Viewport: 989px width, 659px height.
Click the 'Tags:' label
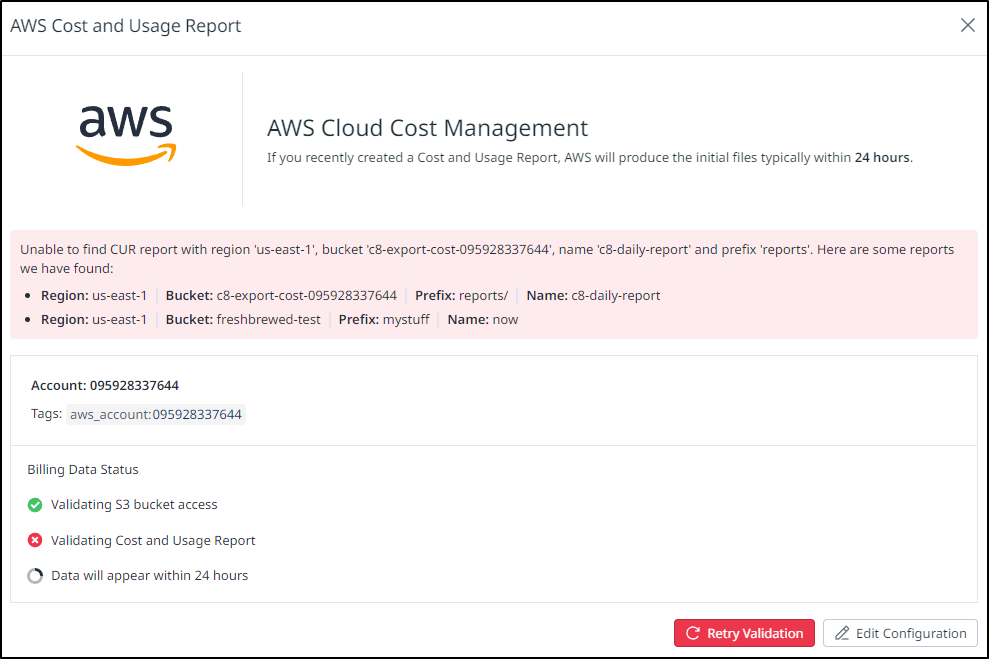pos(47,414)
